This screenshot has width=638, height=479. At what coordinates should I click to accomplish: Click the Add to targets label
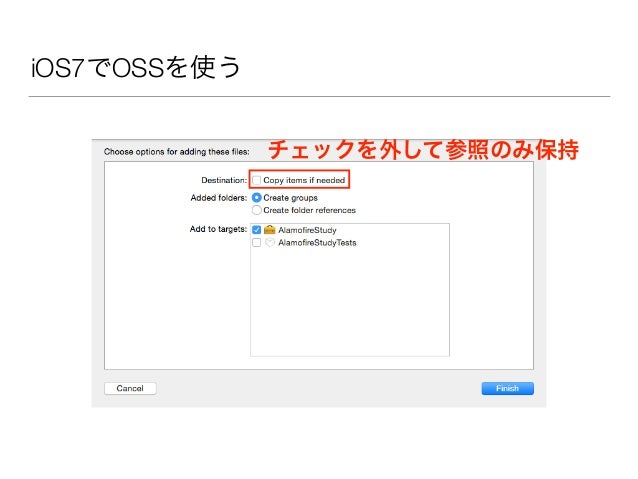(x=218, y=229)
